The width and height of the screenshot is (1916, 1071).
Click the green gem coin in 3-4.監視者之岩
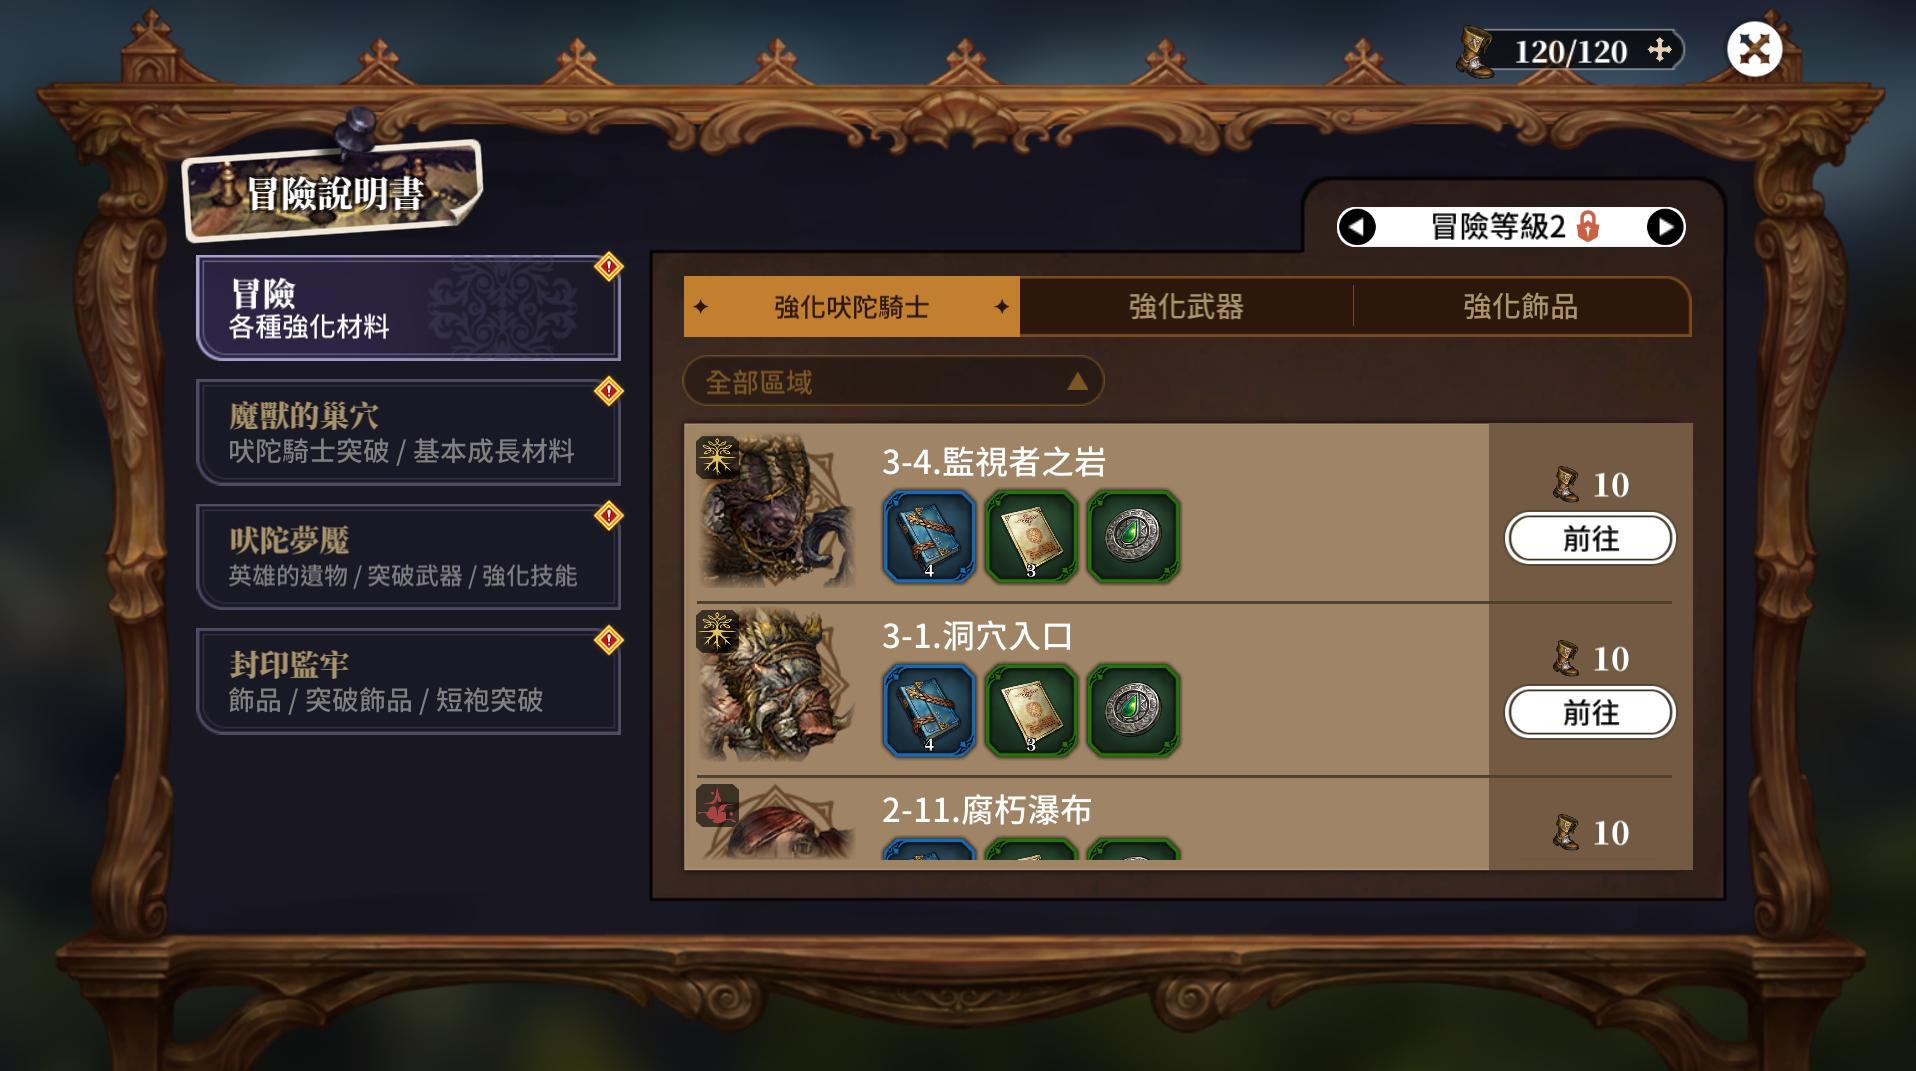pos(1133,537)
